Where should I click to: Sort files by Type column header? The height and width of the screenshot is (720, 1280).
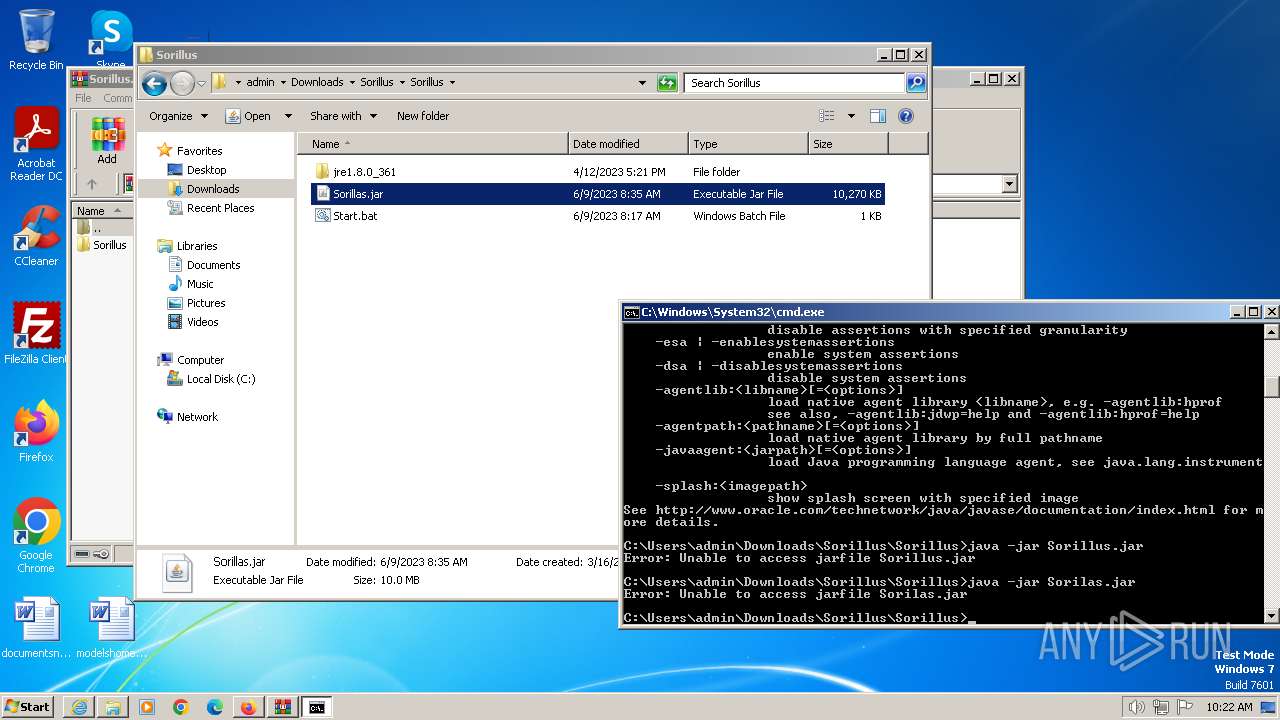pos(748,144)
